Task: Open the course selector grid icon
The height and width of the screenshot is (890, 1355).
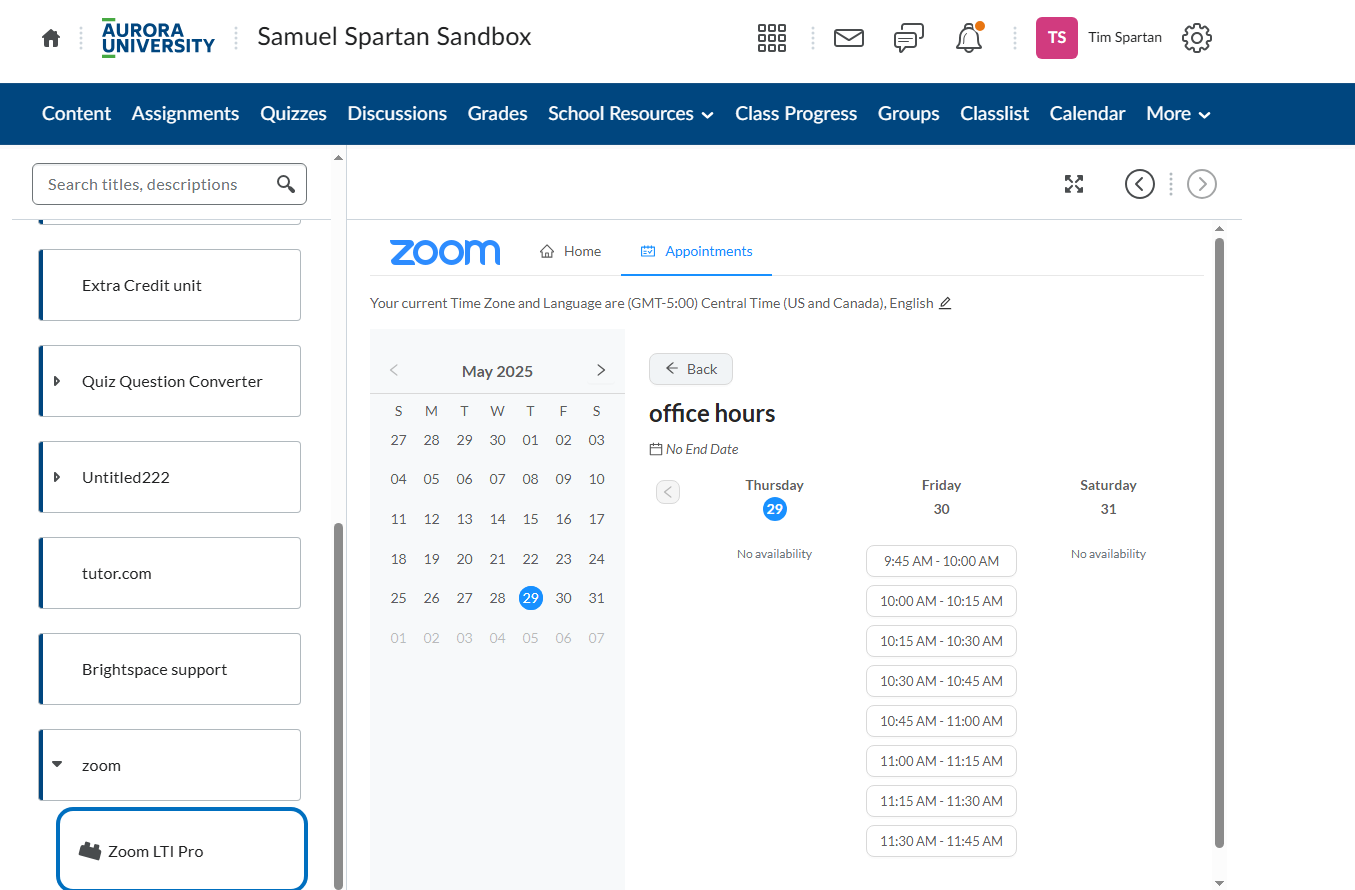Action: (x=772, y=38)
